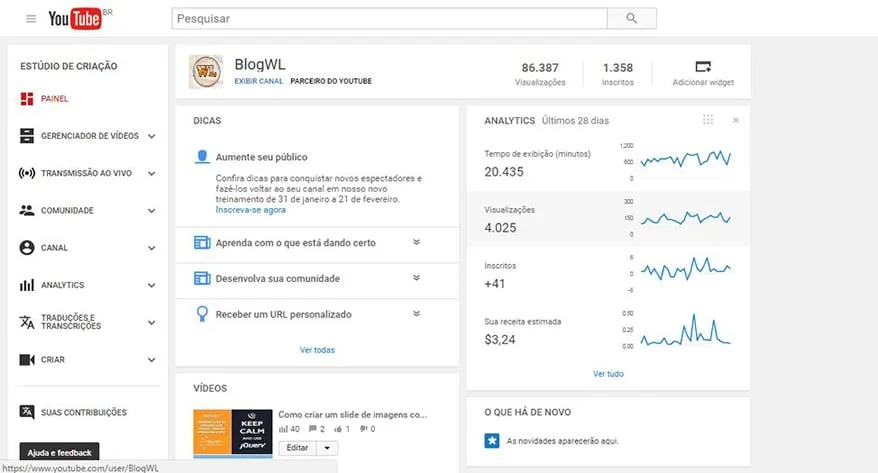Click the Suas Contribuições icon
This screenshot has height=473, width=878.
tap(26, 412)
